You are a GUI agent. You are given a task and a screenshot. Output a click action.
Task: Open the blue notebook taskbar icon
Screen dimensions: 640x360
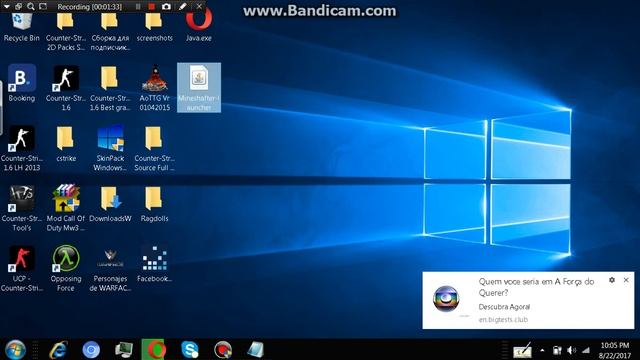click(x=255, y=350)
